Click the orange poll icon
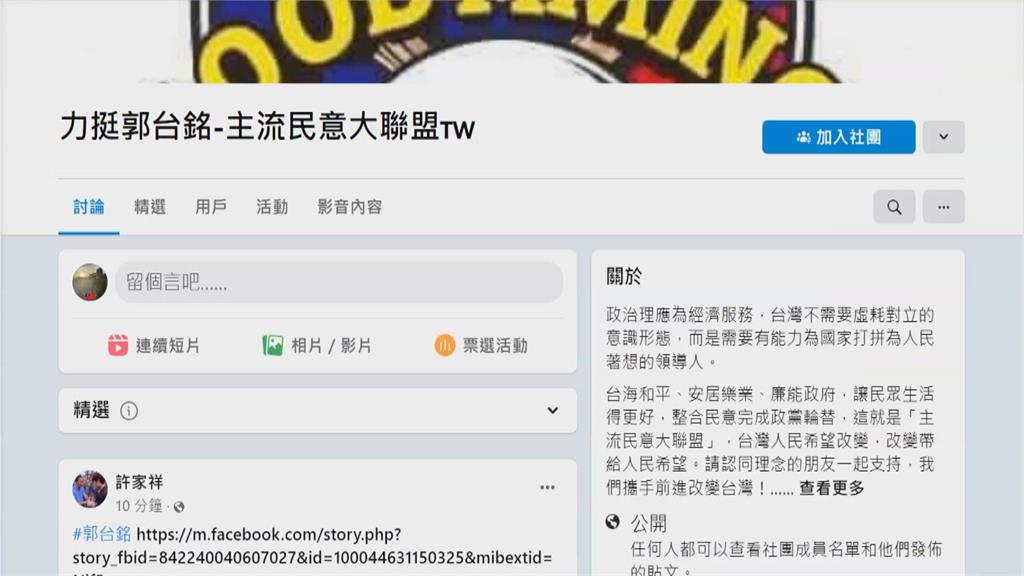This screenshot has width=1024, height=576. (445, 345)
